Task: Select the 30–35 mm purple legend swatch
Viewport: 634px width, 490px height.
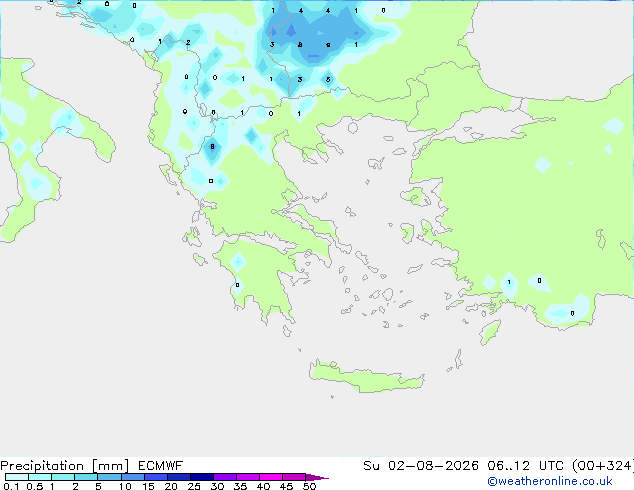Action: coord(225,477)
